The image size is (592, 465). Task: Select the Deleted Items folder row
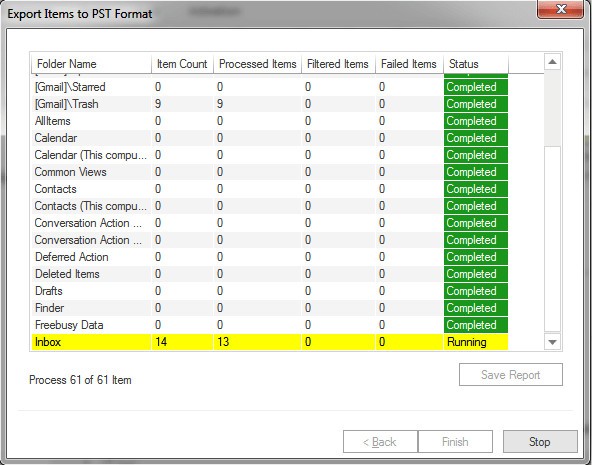(x=270, y=274)
